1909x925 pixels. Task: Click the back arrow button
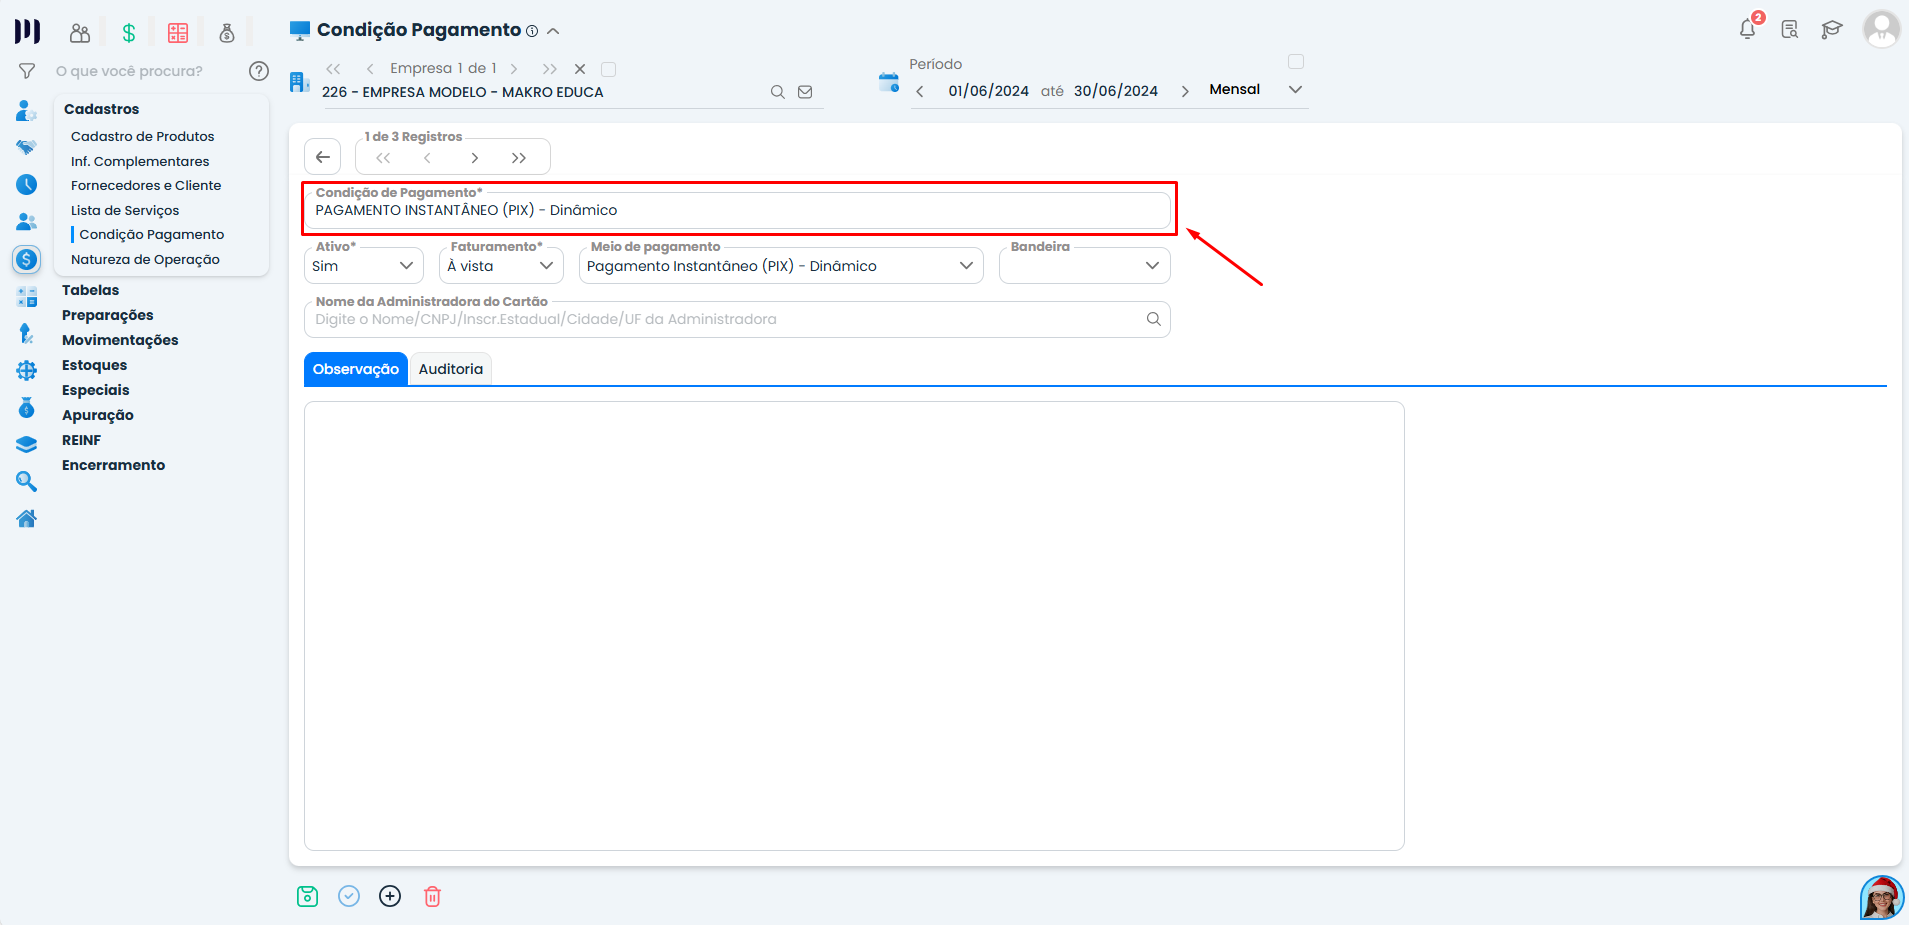point(323,157)
